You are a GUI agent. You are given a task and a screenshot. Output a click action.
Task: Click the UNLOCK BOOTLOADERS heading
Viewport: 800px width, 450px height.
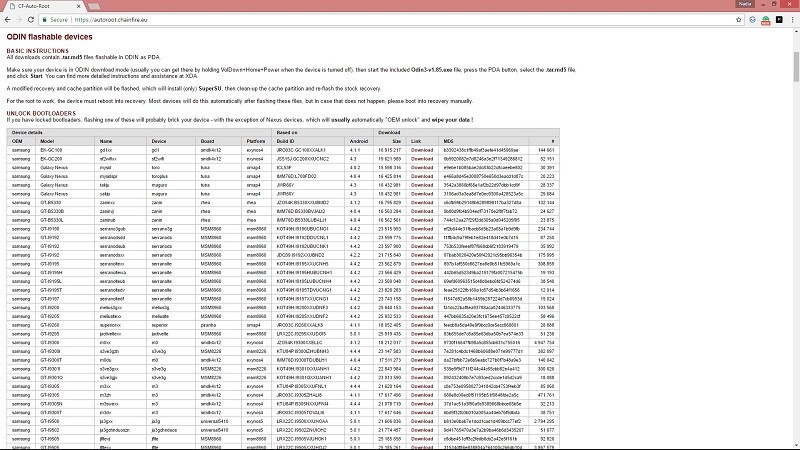pyautogui.click(x=41, y=113)
